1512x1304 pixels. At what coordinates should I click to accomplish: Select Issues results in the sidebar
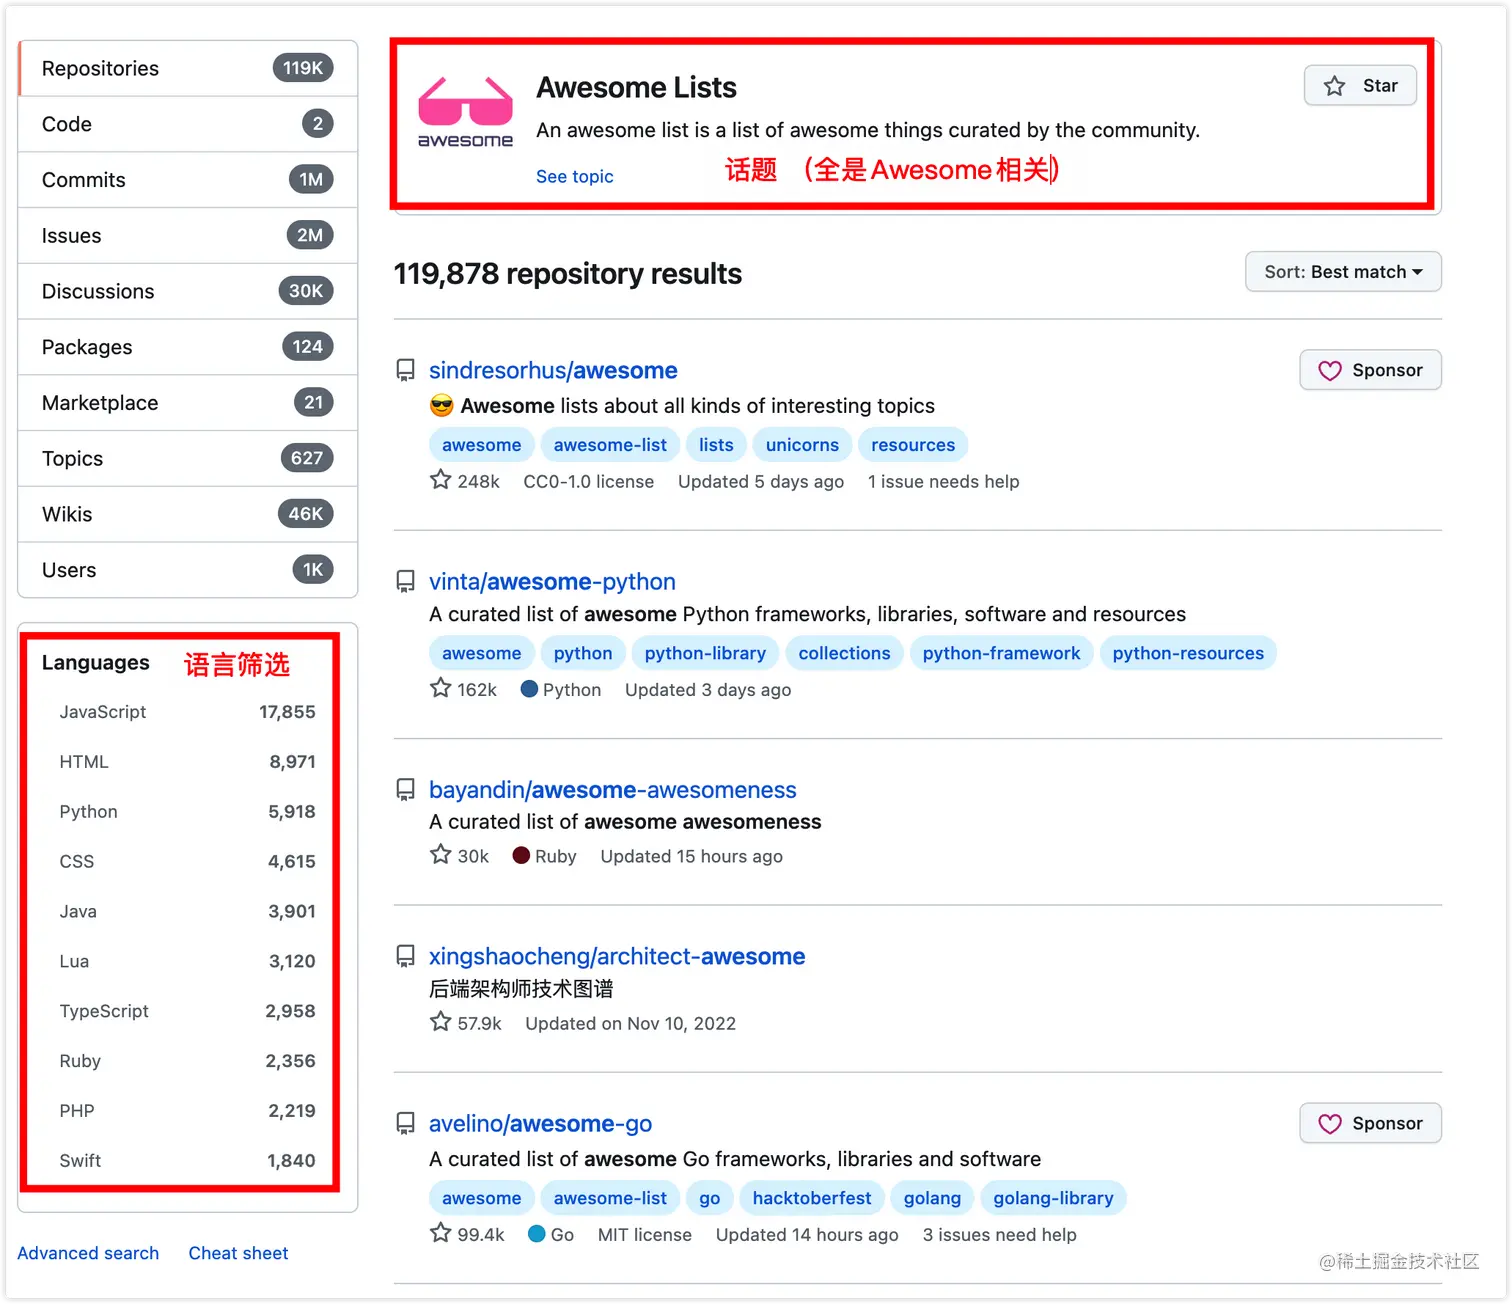click(x=188, y=236)
